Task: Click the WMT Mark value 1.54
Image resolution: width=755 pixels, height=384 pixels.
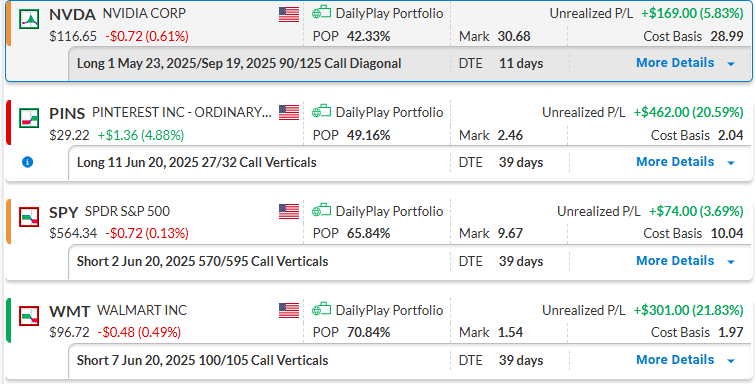Action: [510, 332]
